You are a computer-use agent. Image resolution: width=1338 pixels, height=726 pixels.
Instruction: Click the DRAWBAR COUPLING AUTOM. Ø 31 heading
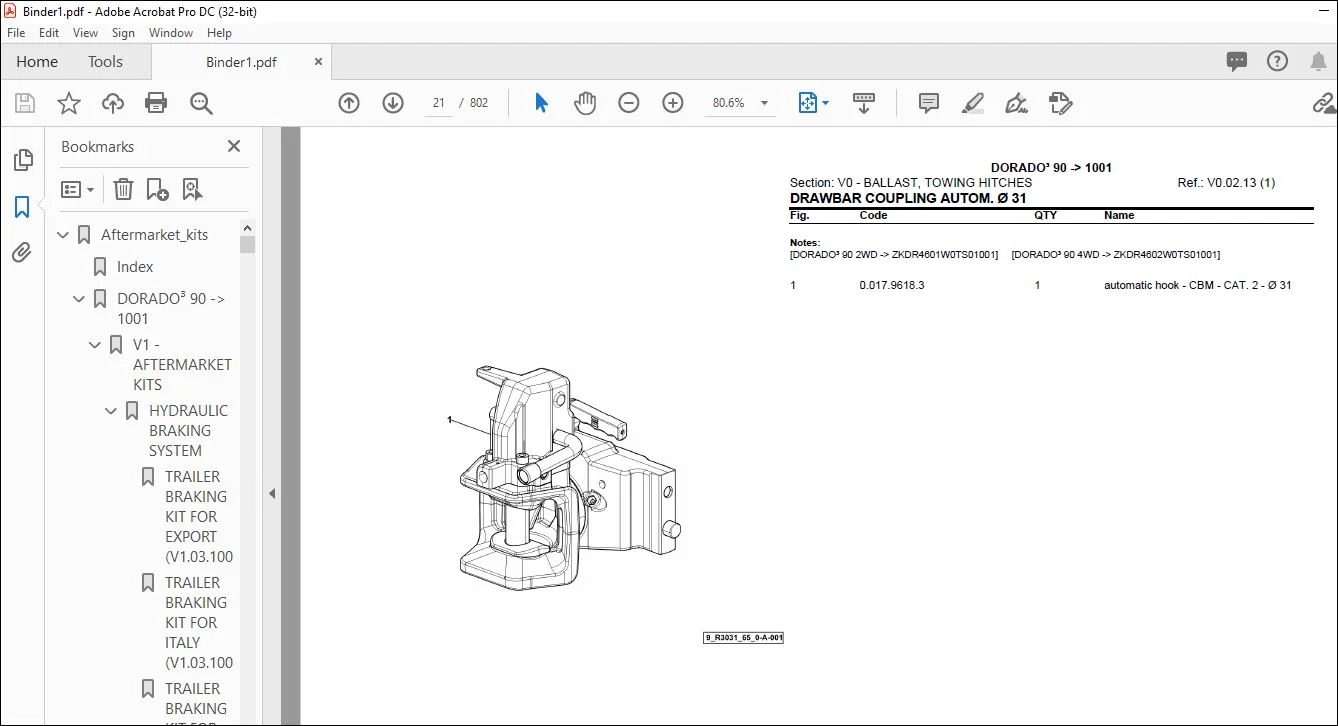pyautogui.click(x=908, y=198)
